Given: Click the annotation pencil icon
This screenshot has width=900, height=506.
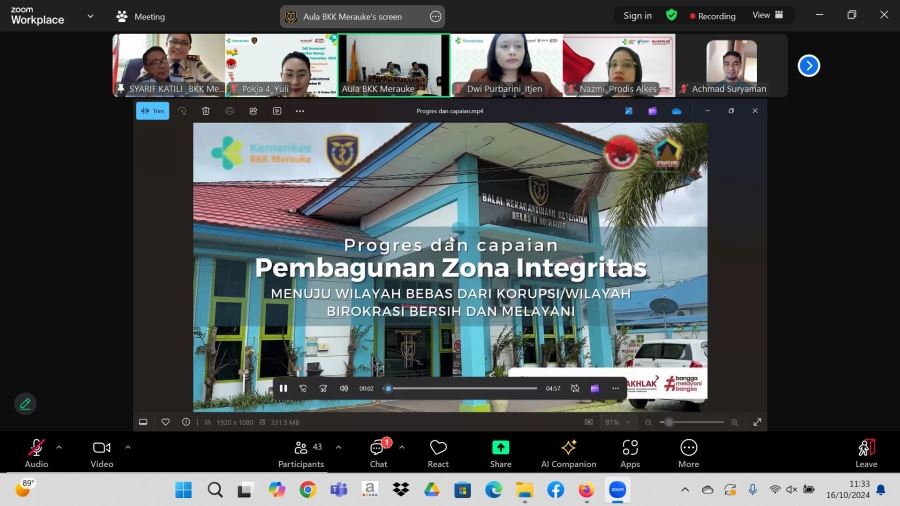Looking at the screenshot, I should (25, 404).
